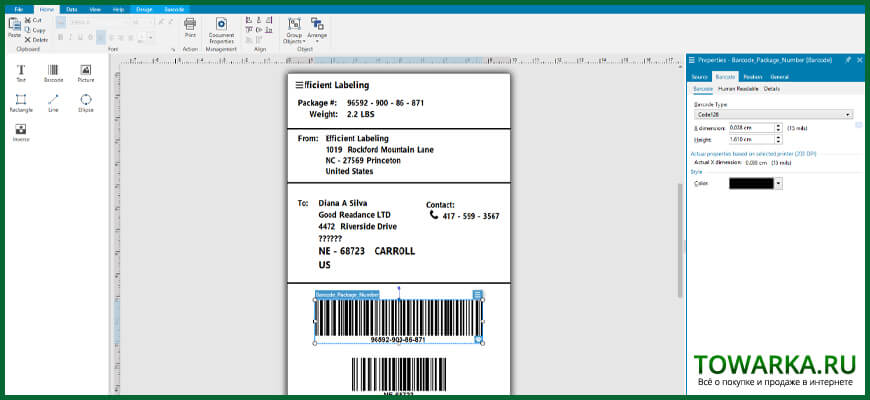The width and height of the screenshot is (870, 400).
Task: Click the X dimension input field
Action: click(x=751, y=128)
